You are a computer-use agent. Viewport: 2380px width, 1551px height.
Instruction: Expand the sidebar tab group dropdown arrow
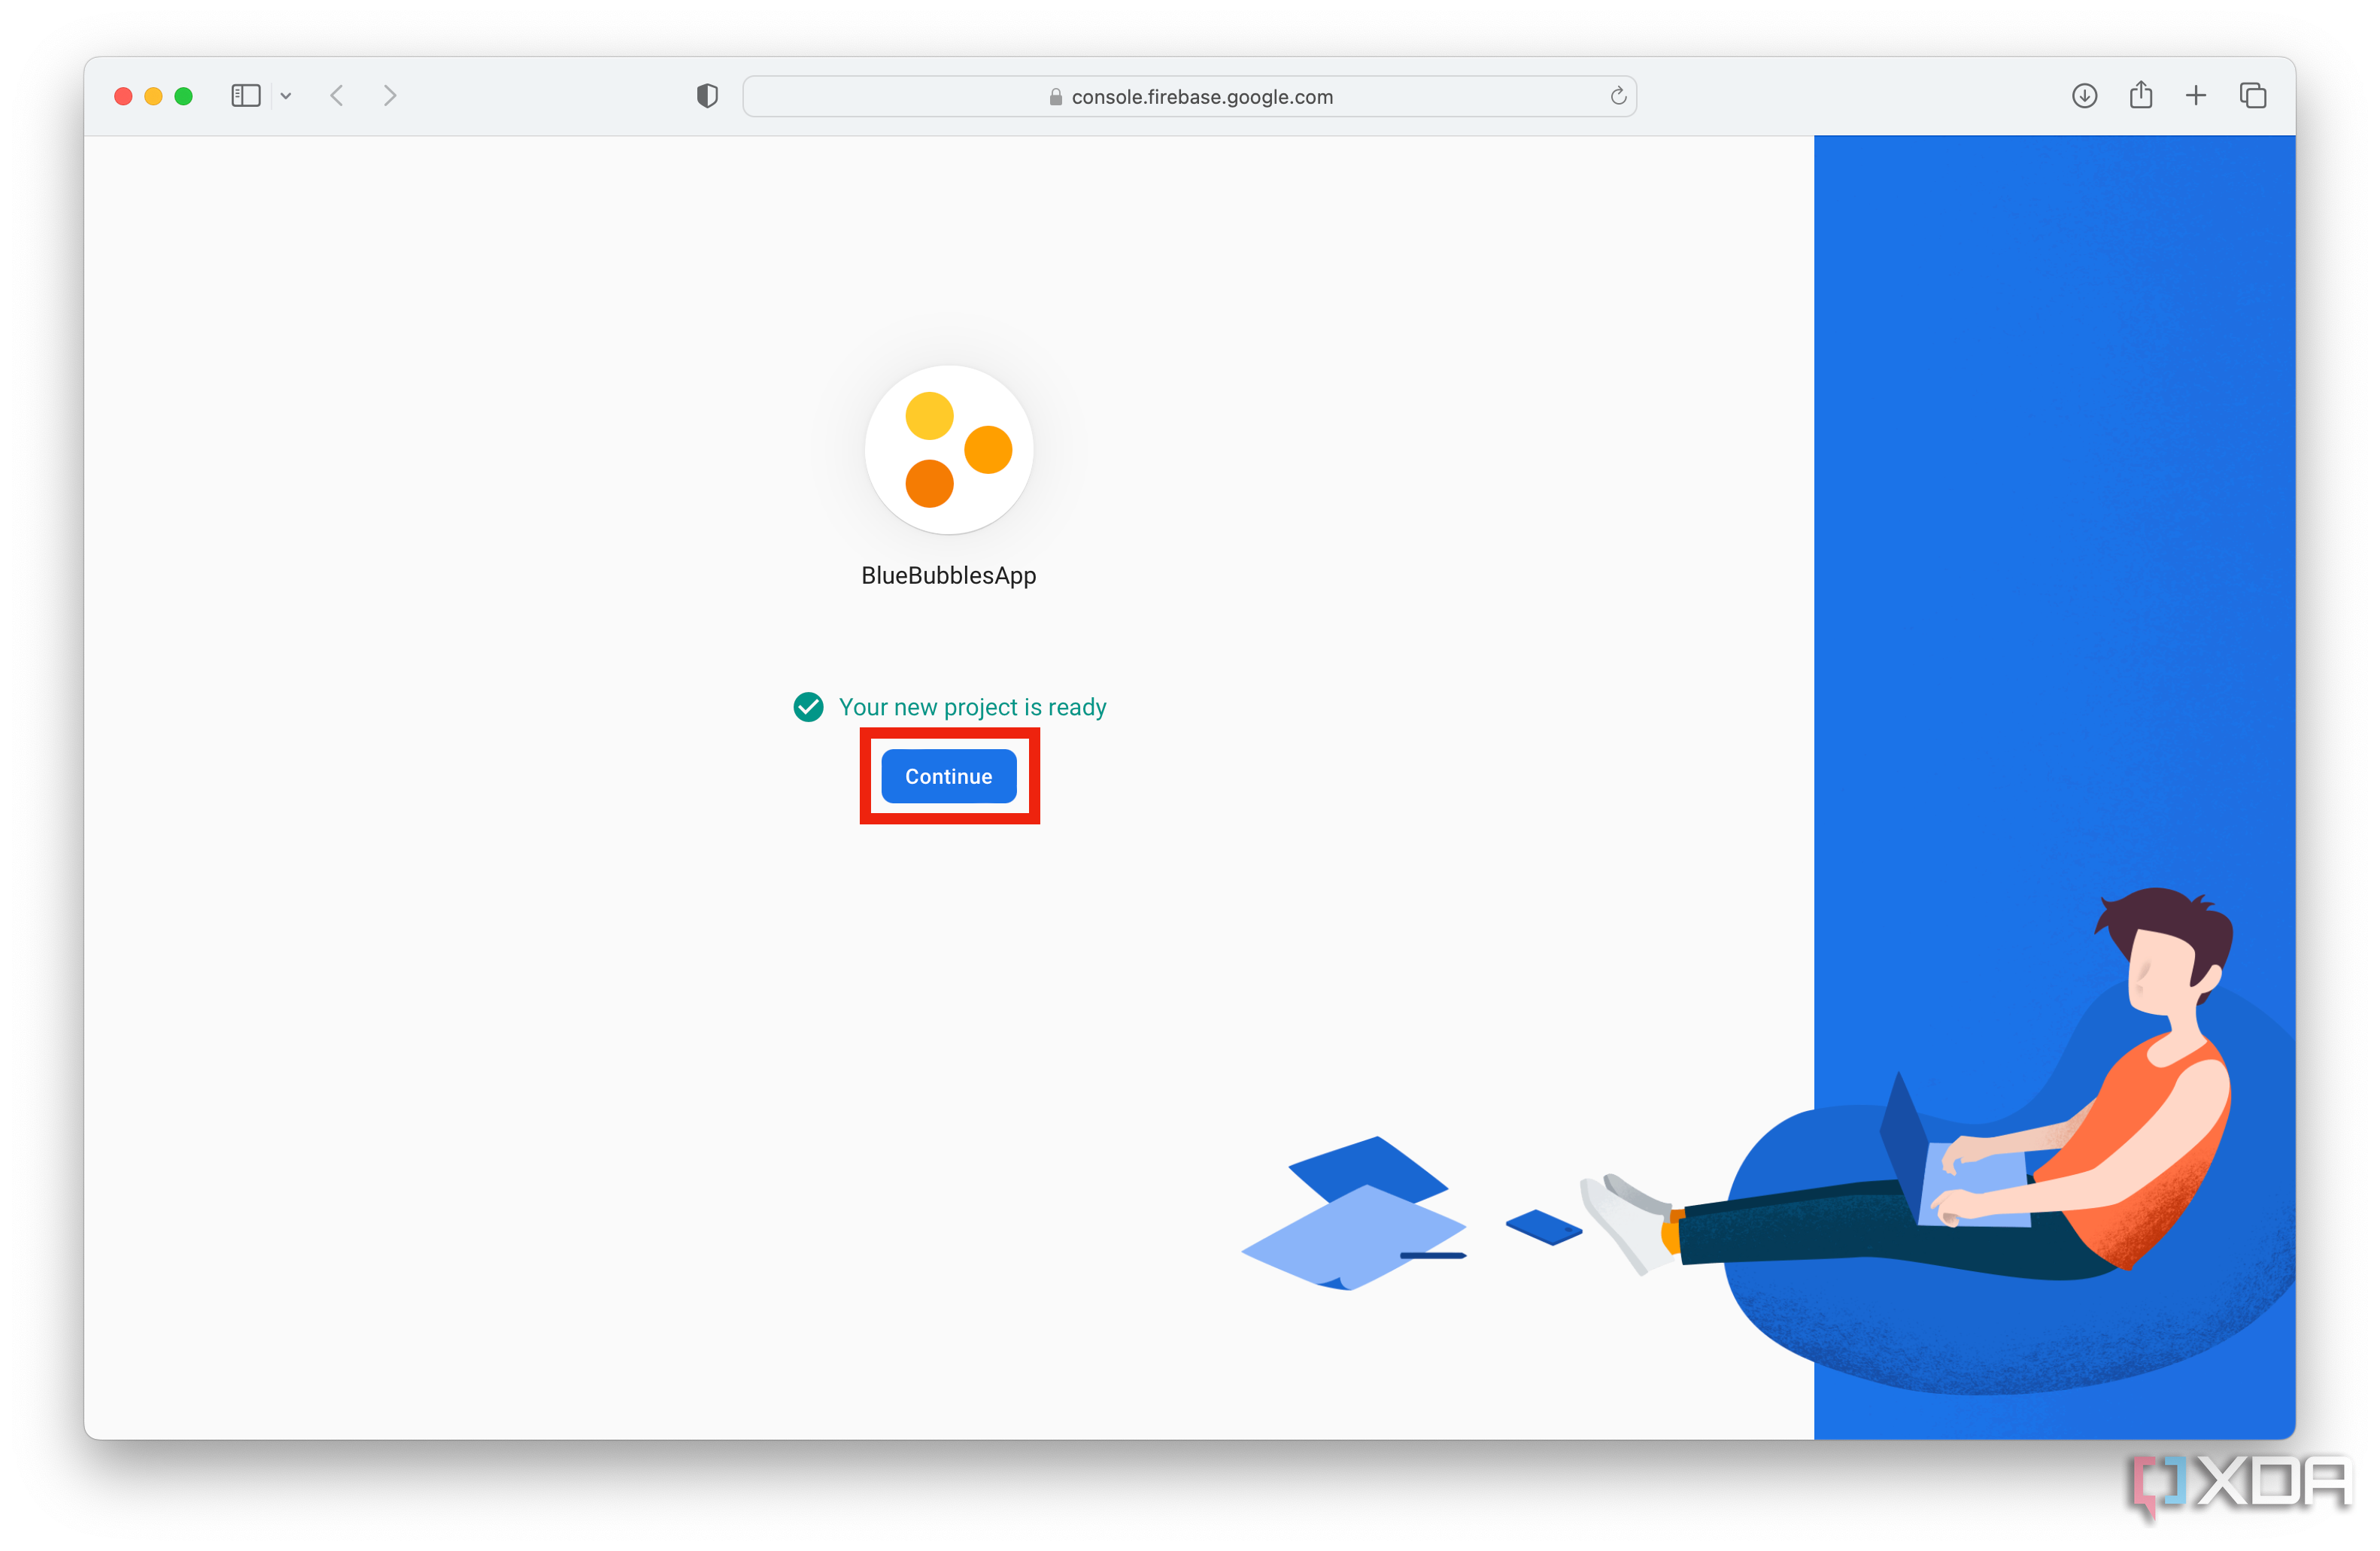(x=286, y=96)
